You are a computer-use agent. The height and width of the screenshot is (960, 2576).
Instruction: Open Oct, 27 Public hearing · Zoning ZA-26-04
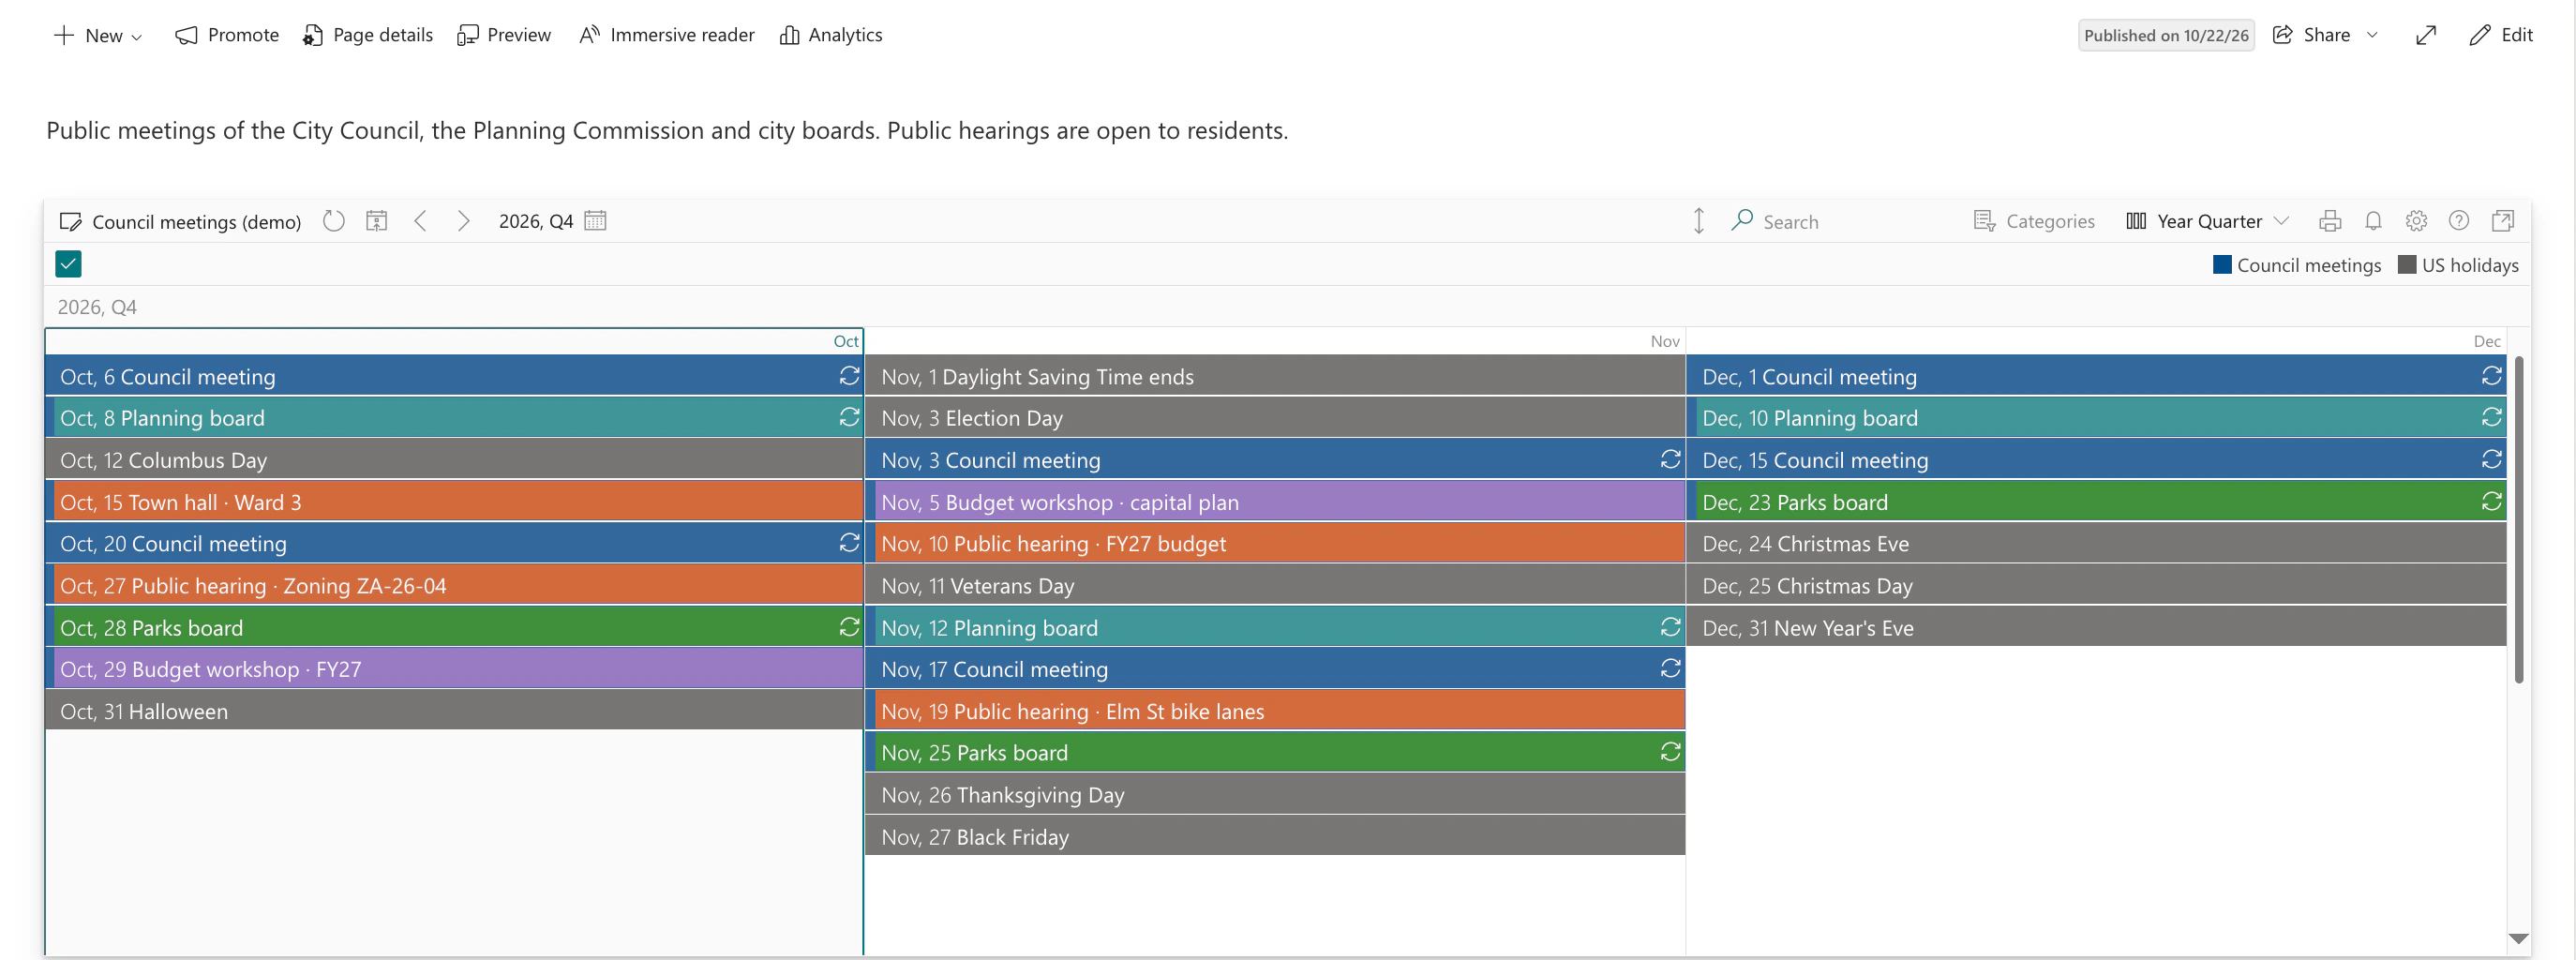(x=454, y=585)
